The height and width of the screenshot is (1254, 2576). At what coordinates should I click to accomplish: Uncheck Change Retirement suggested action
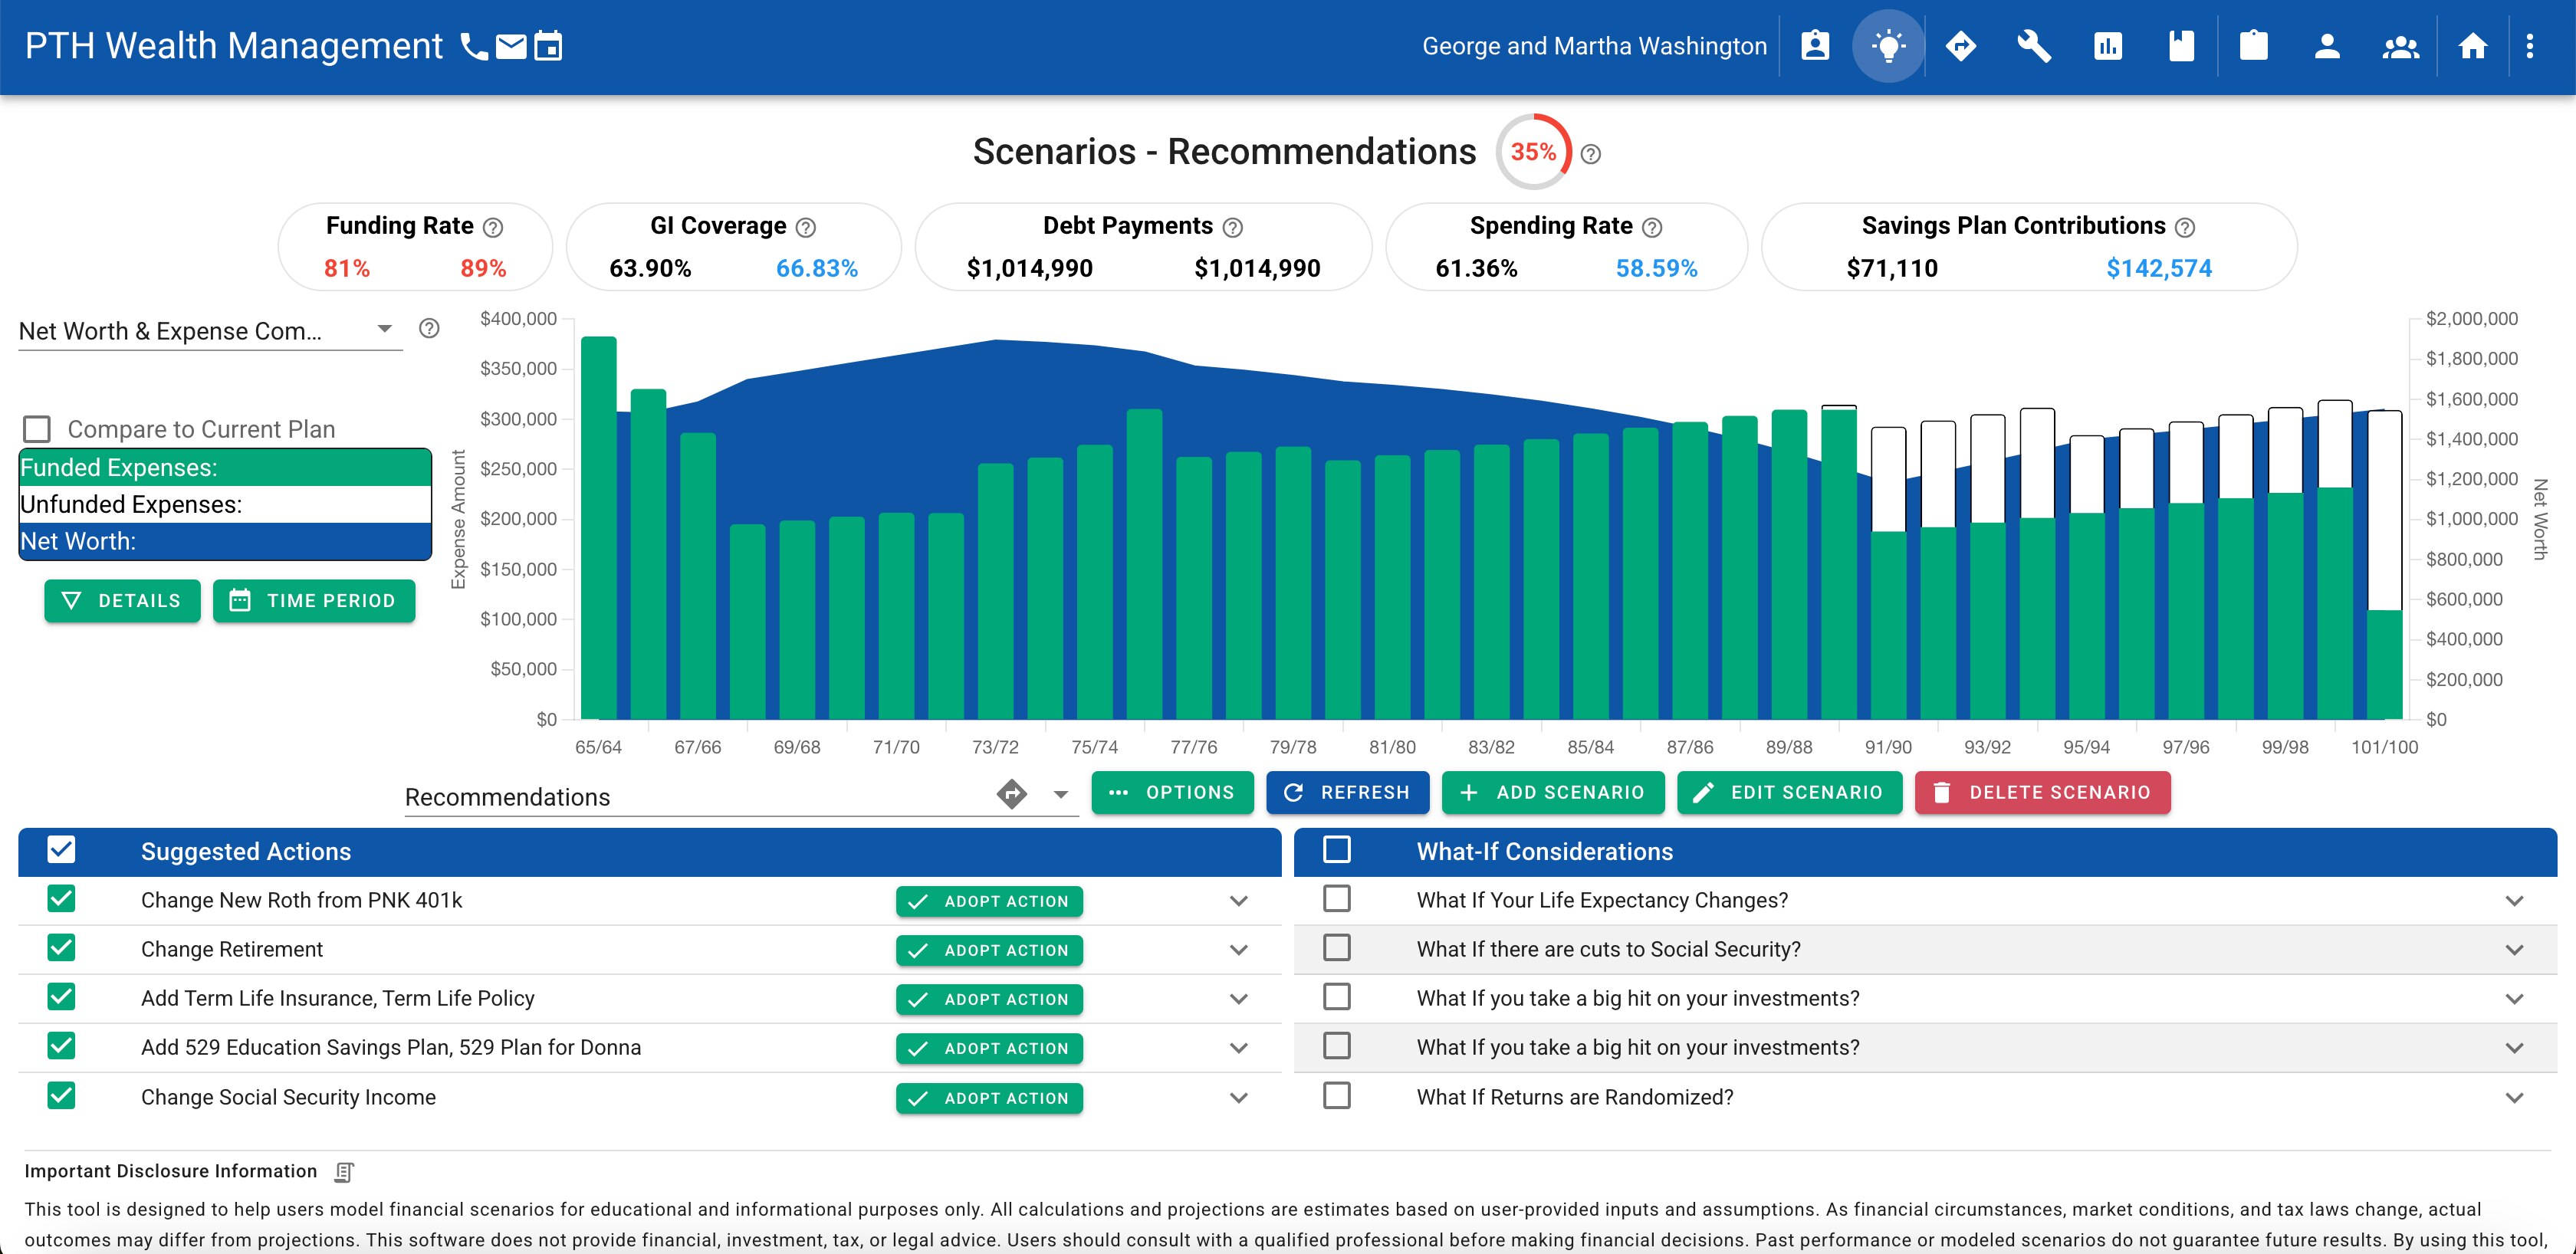61,948
